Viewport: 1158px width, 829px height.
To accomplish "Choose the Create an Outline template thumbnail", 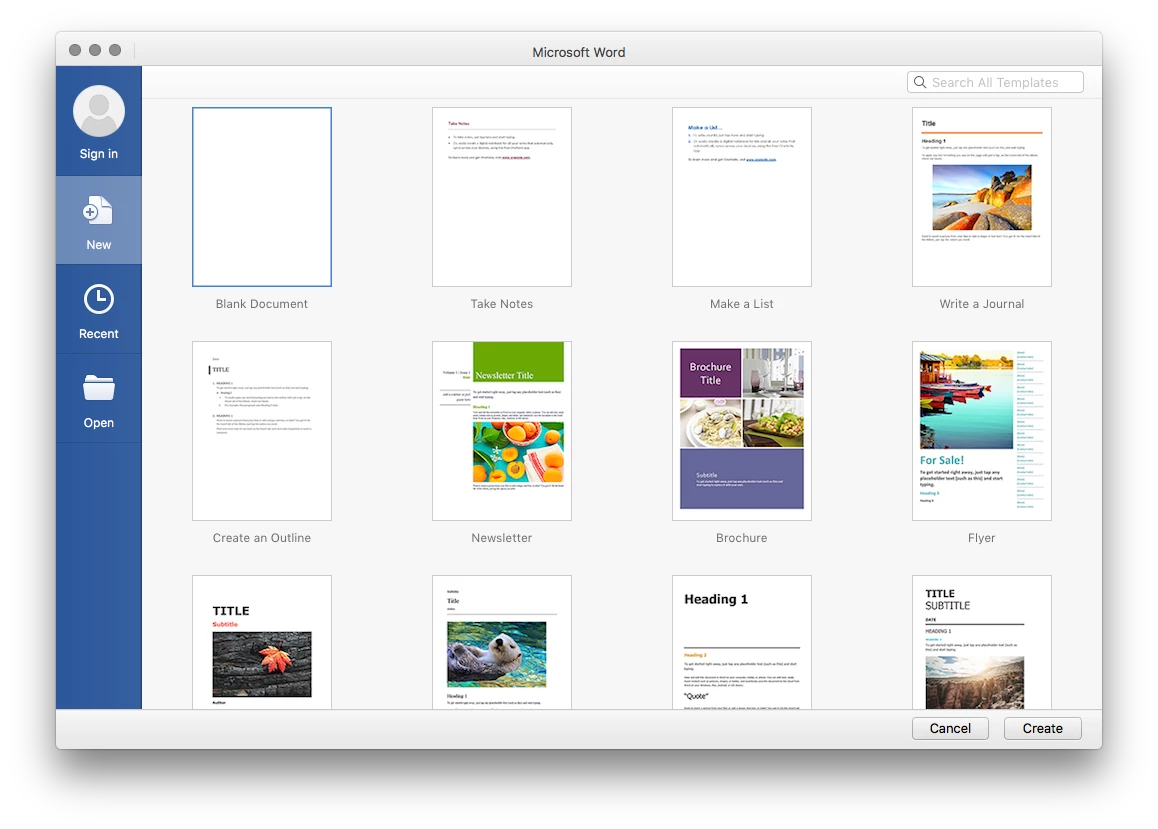I will (261, 430).
